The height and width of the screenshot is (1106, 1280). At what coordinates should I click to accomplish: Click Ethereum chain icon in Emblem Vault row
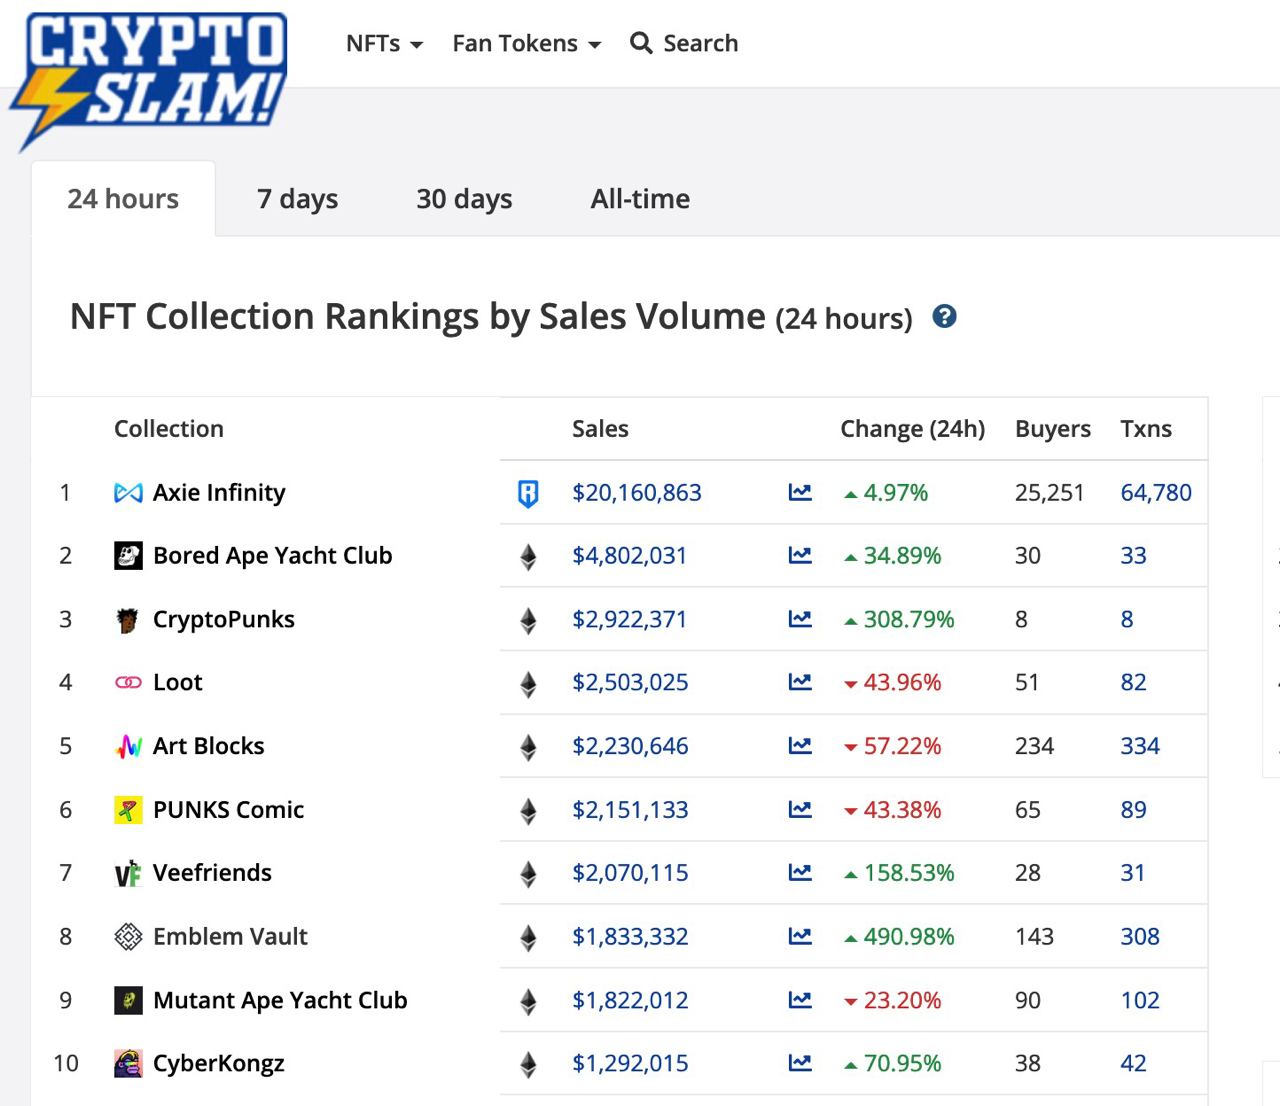point(528,938)
